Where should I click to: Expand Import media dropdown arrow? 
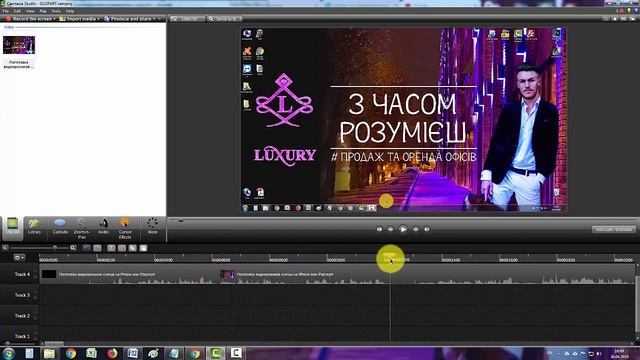(x=98, y=19)
